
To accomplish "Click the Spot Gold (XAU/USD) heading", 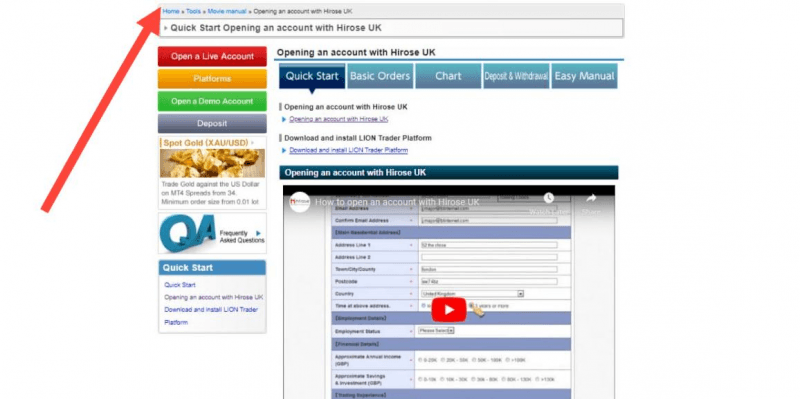I will tap(205, 143).
